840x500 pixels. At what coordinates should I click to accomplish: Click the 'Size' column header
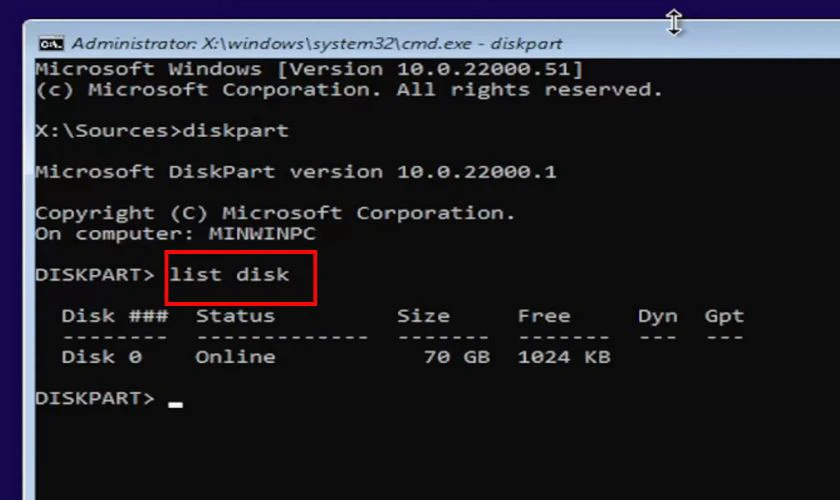point(423,316)
